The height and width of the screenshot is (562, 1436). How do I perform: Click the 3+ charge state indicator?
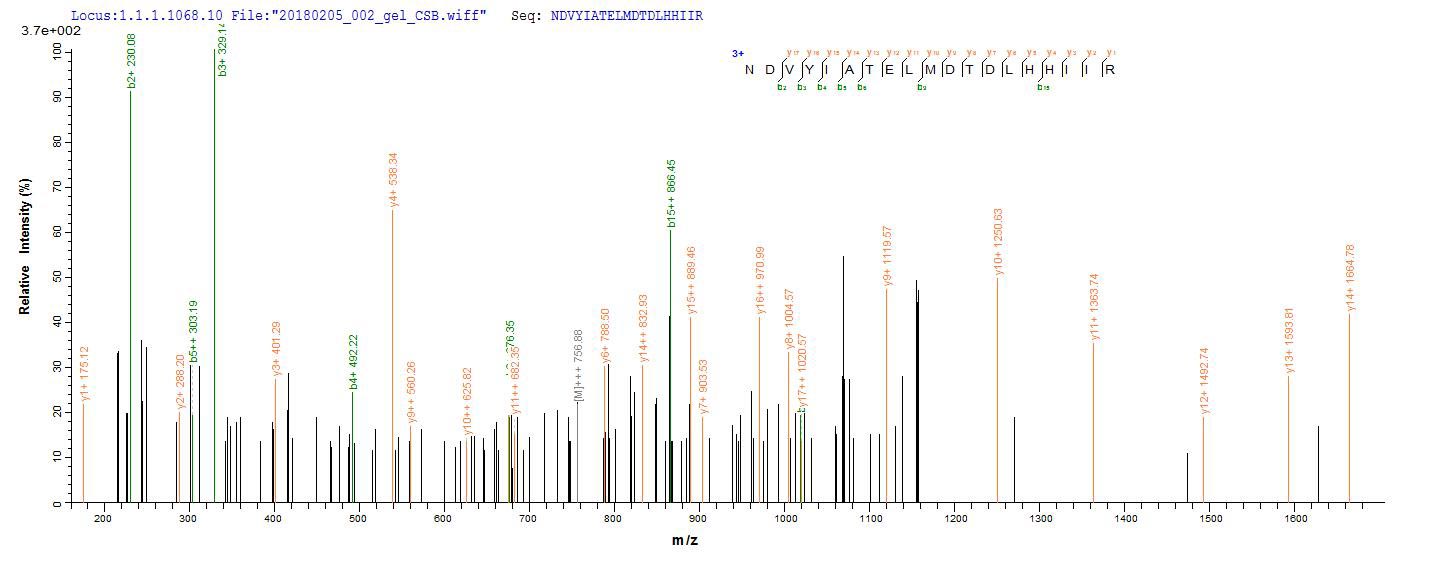(x=738, y=54)
